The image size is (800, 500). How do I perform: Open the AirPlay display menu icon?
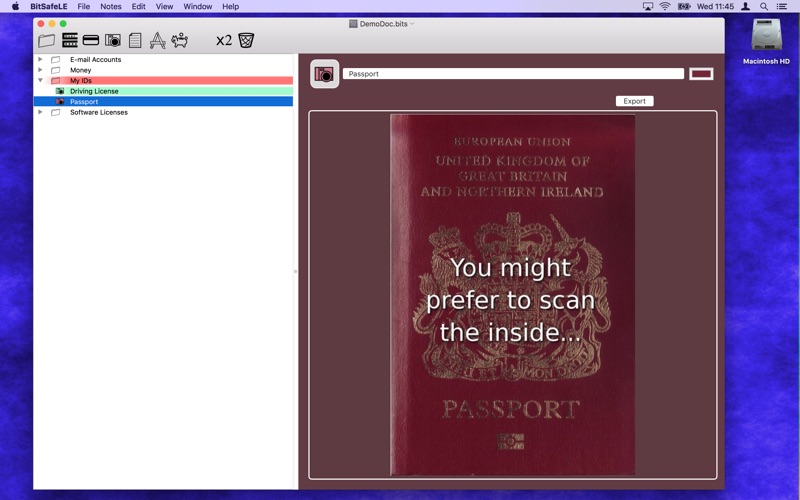[x=648, y=7]
